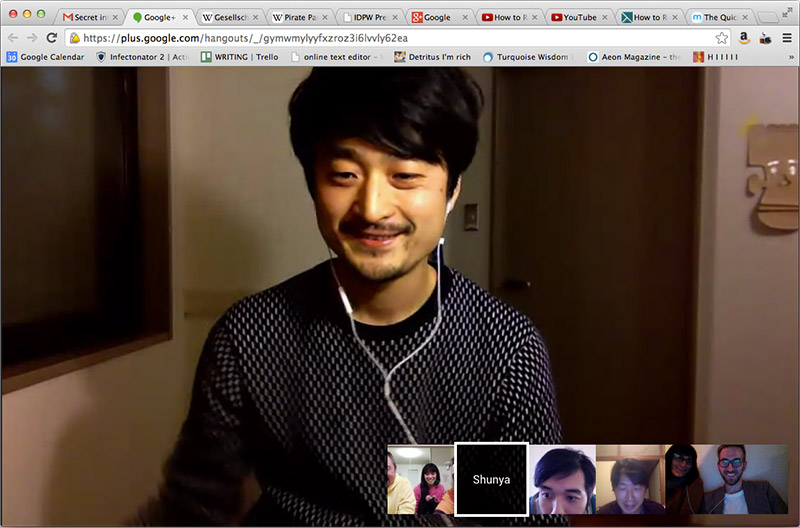
Task: Open the WRITING | Trello bookmark
Action: coord(240,57)
